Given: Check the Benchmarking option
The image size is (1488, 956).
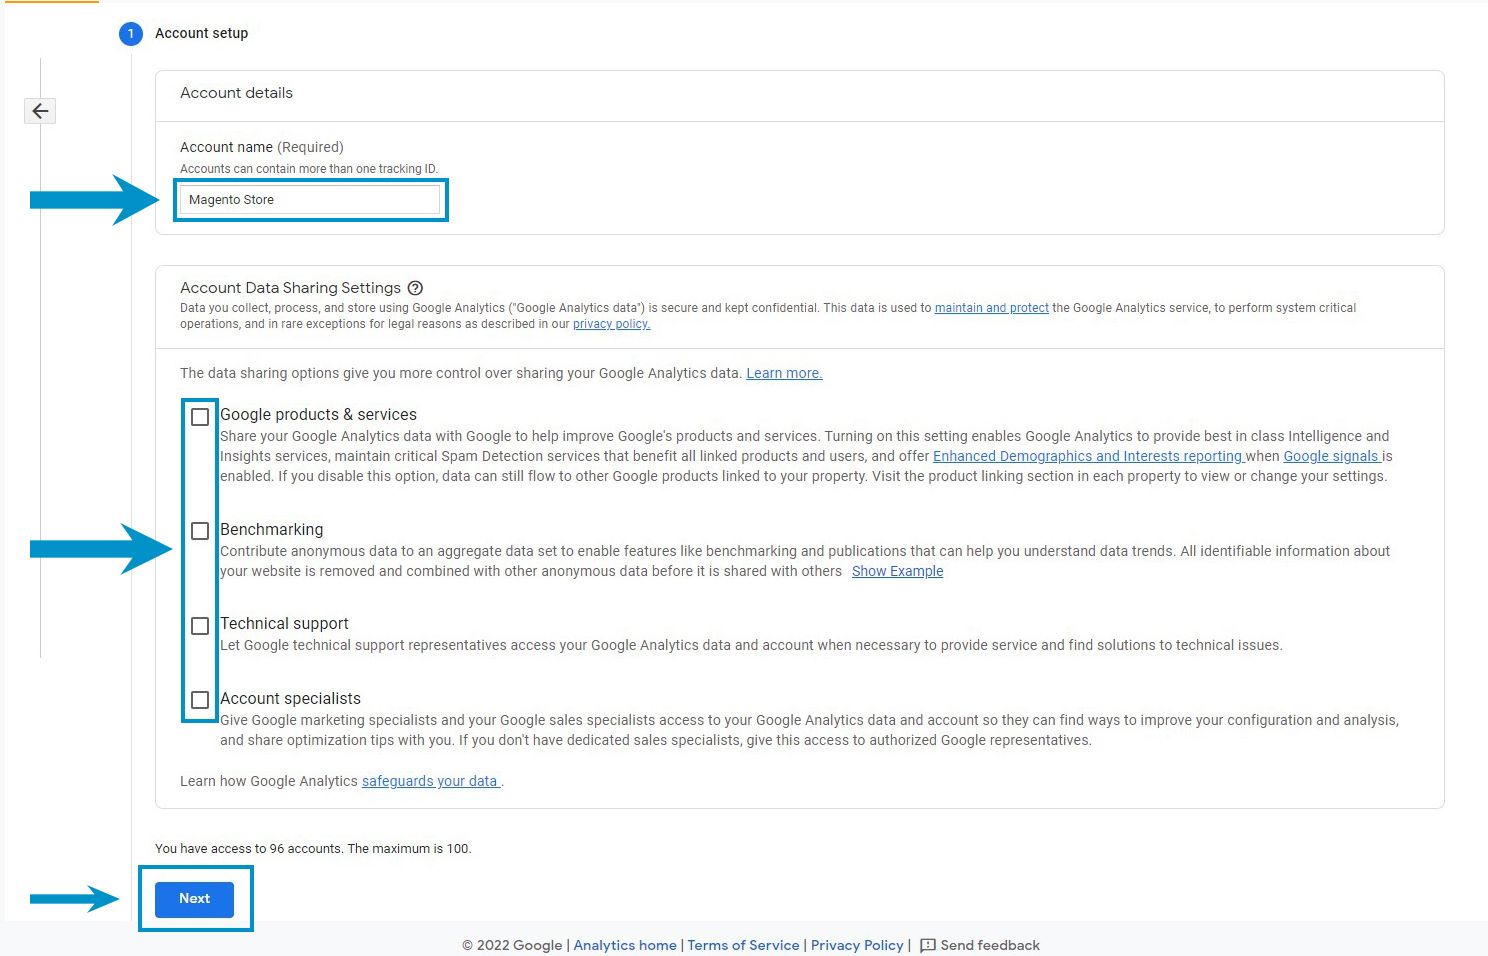Looking at the screenshot, I should point(200,531).
